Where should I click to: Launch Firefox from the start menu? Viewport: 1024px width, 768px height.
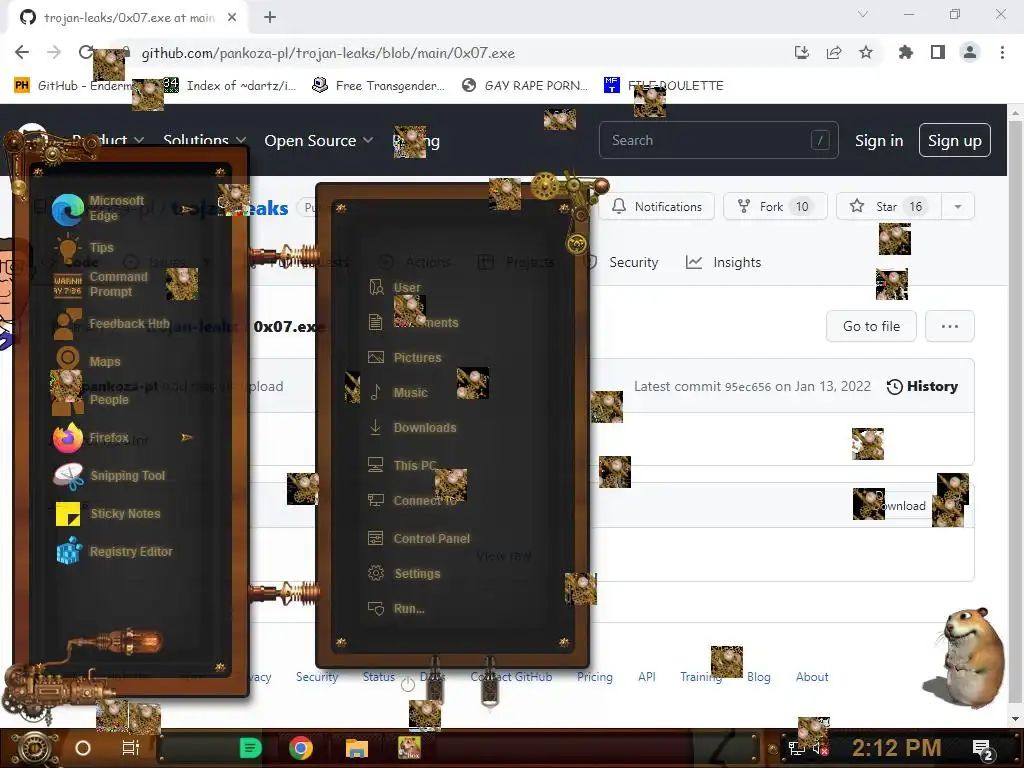point(91,438)
